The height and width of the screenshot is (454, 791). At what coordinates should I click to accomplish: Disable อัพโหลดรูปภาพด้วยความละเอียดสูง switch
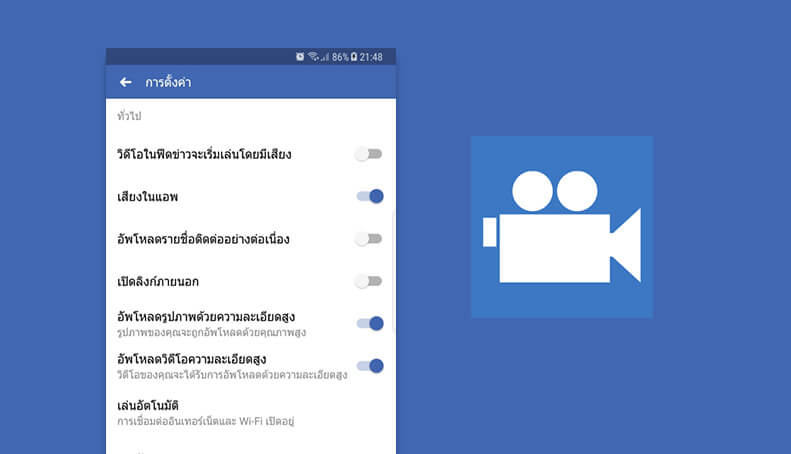coord(370,323)
